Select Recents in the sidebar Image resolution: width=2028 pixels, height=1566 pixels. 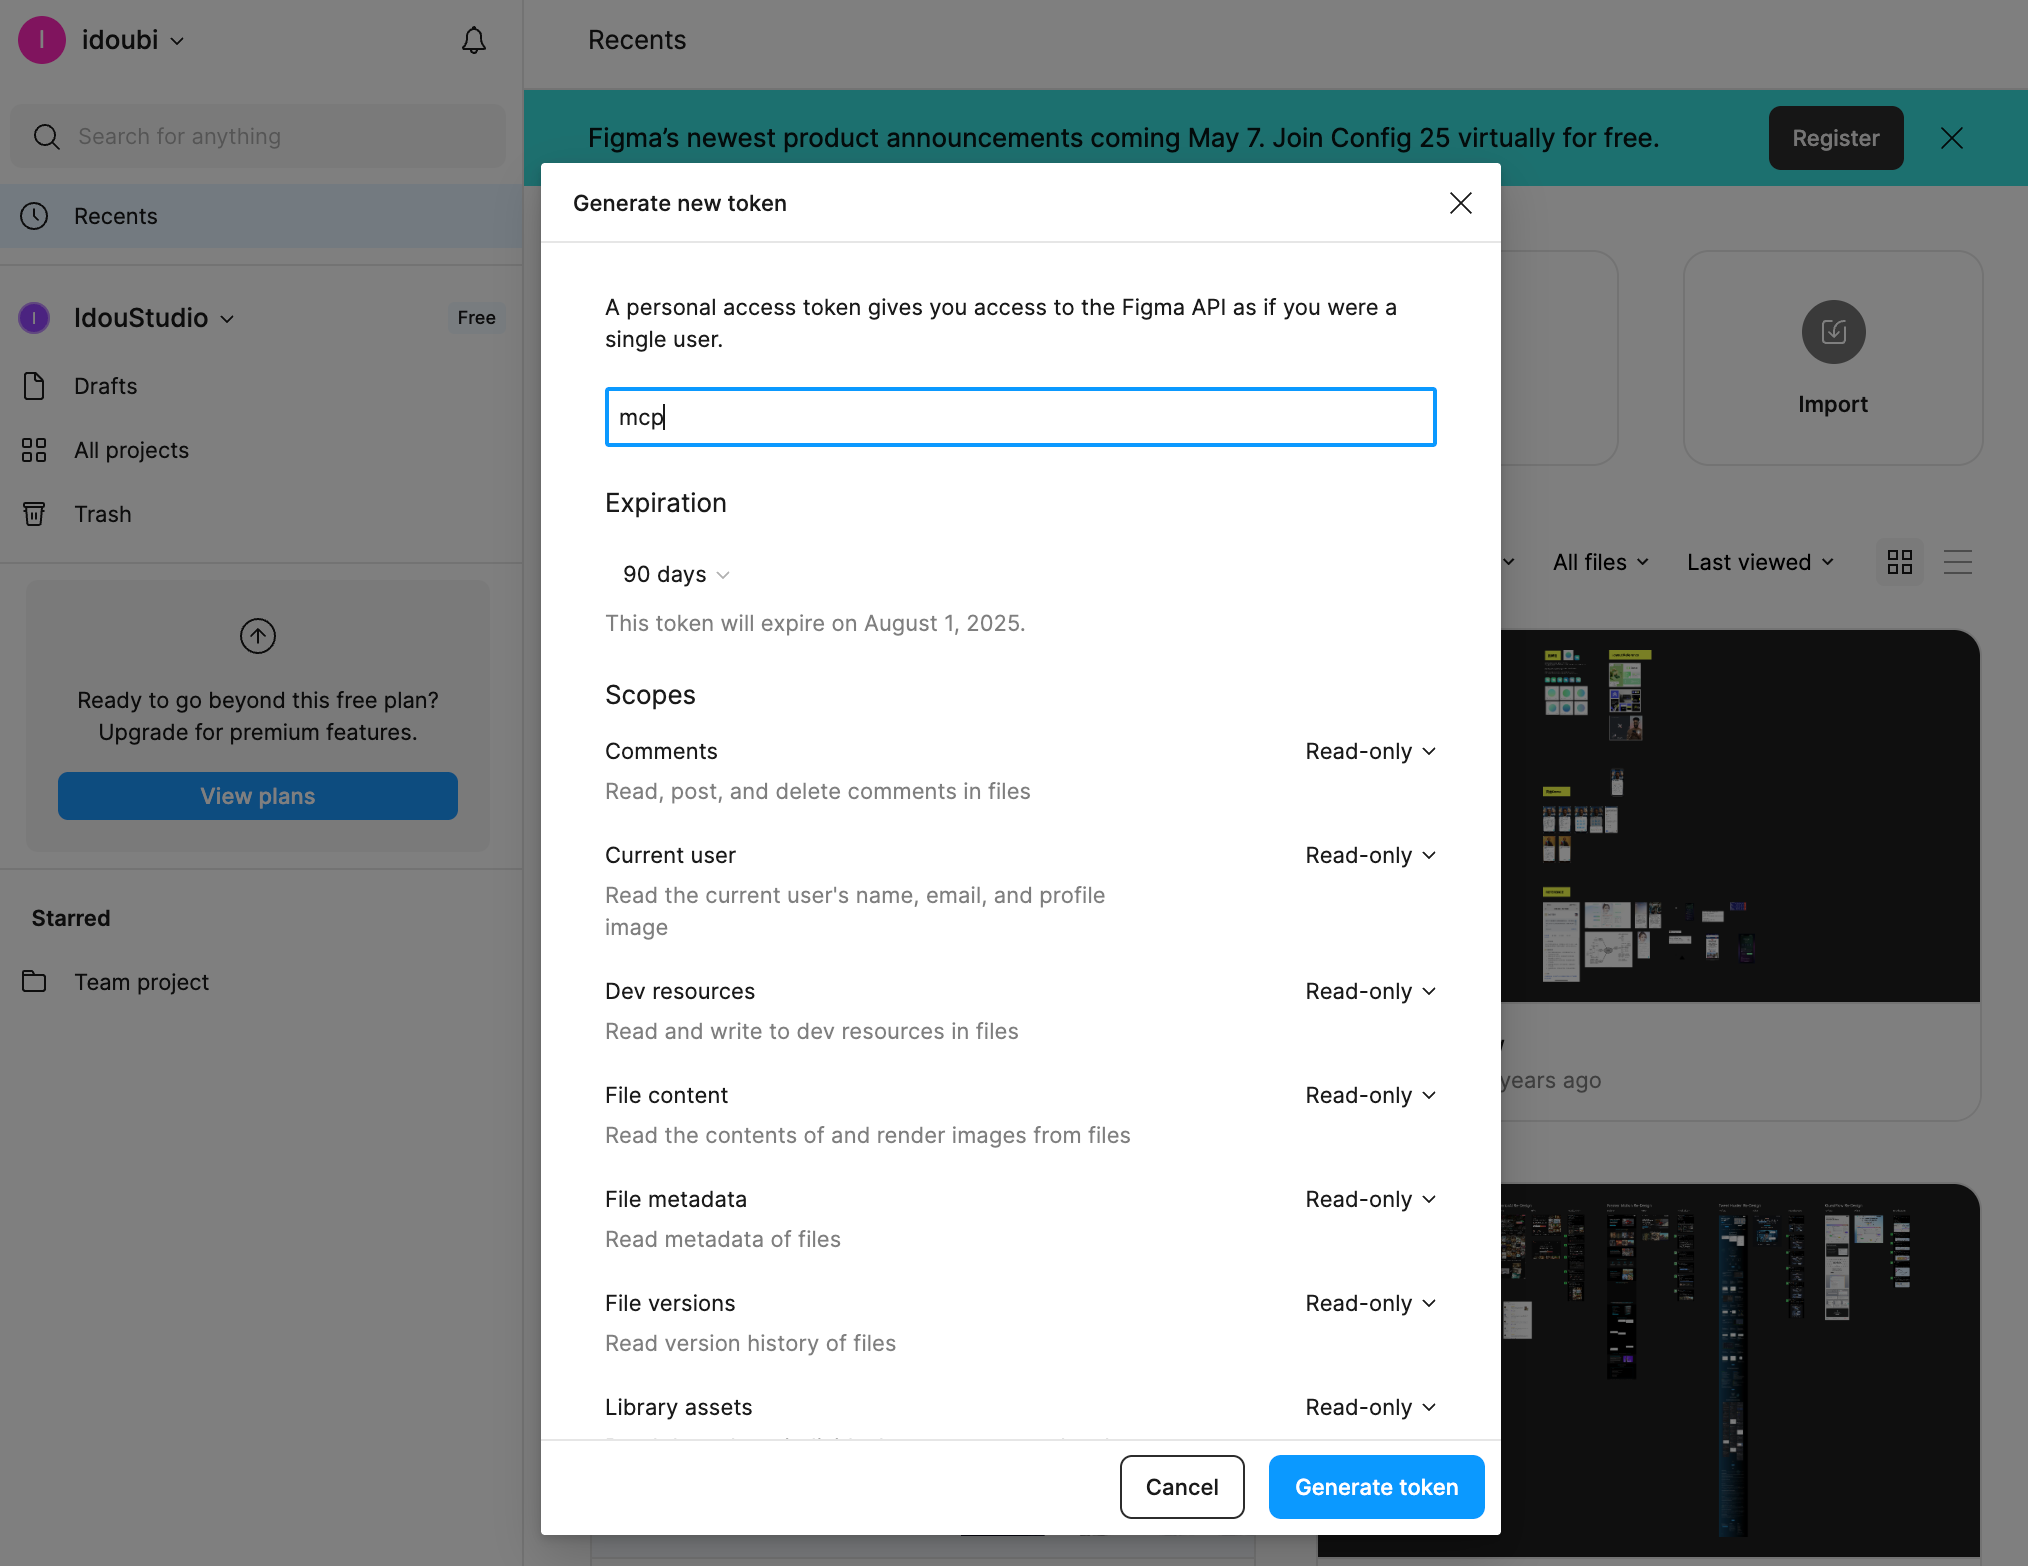(116, 216)
